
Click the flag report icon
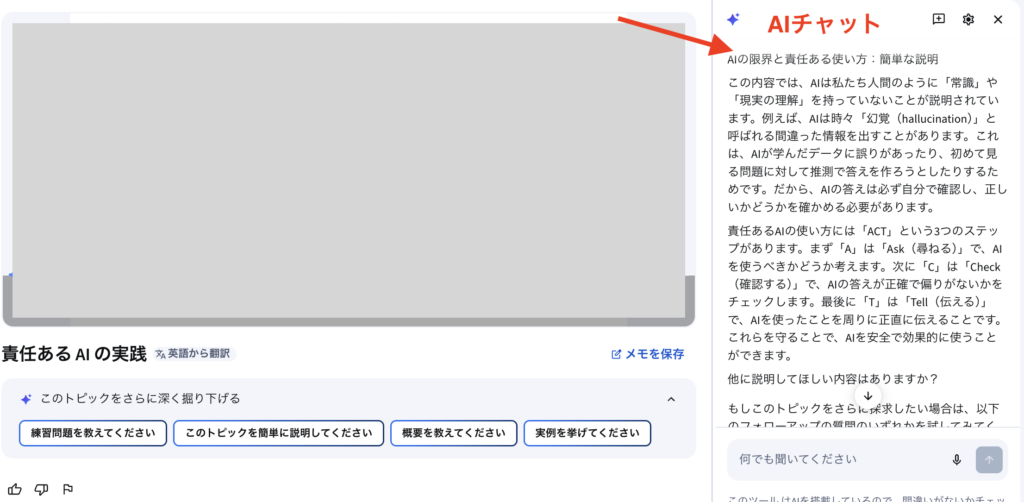(67, 489)
